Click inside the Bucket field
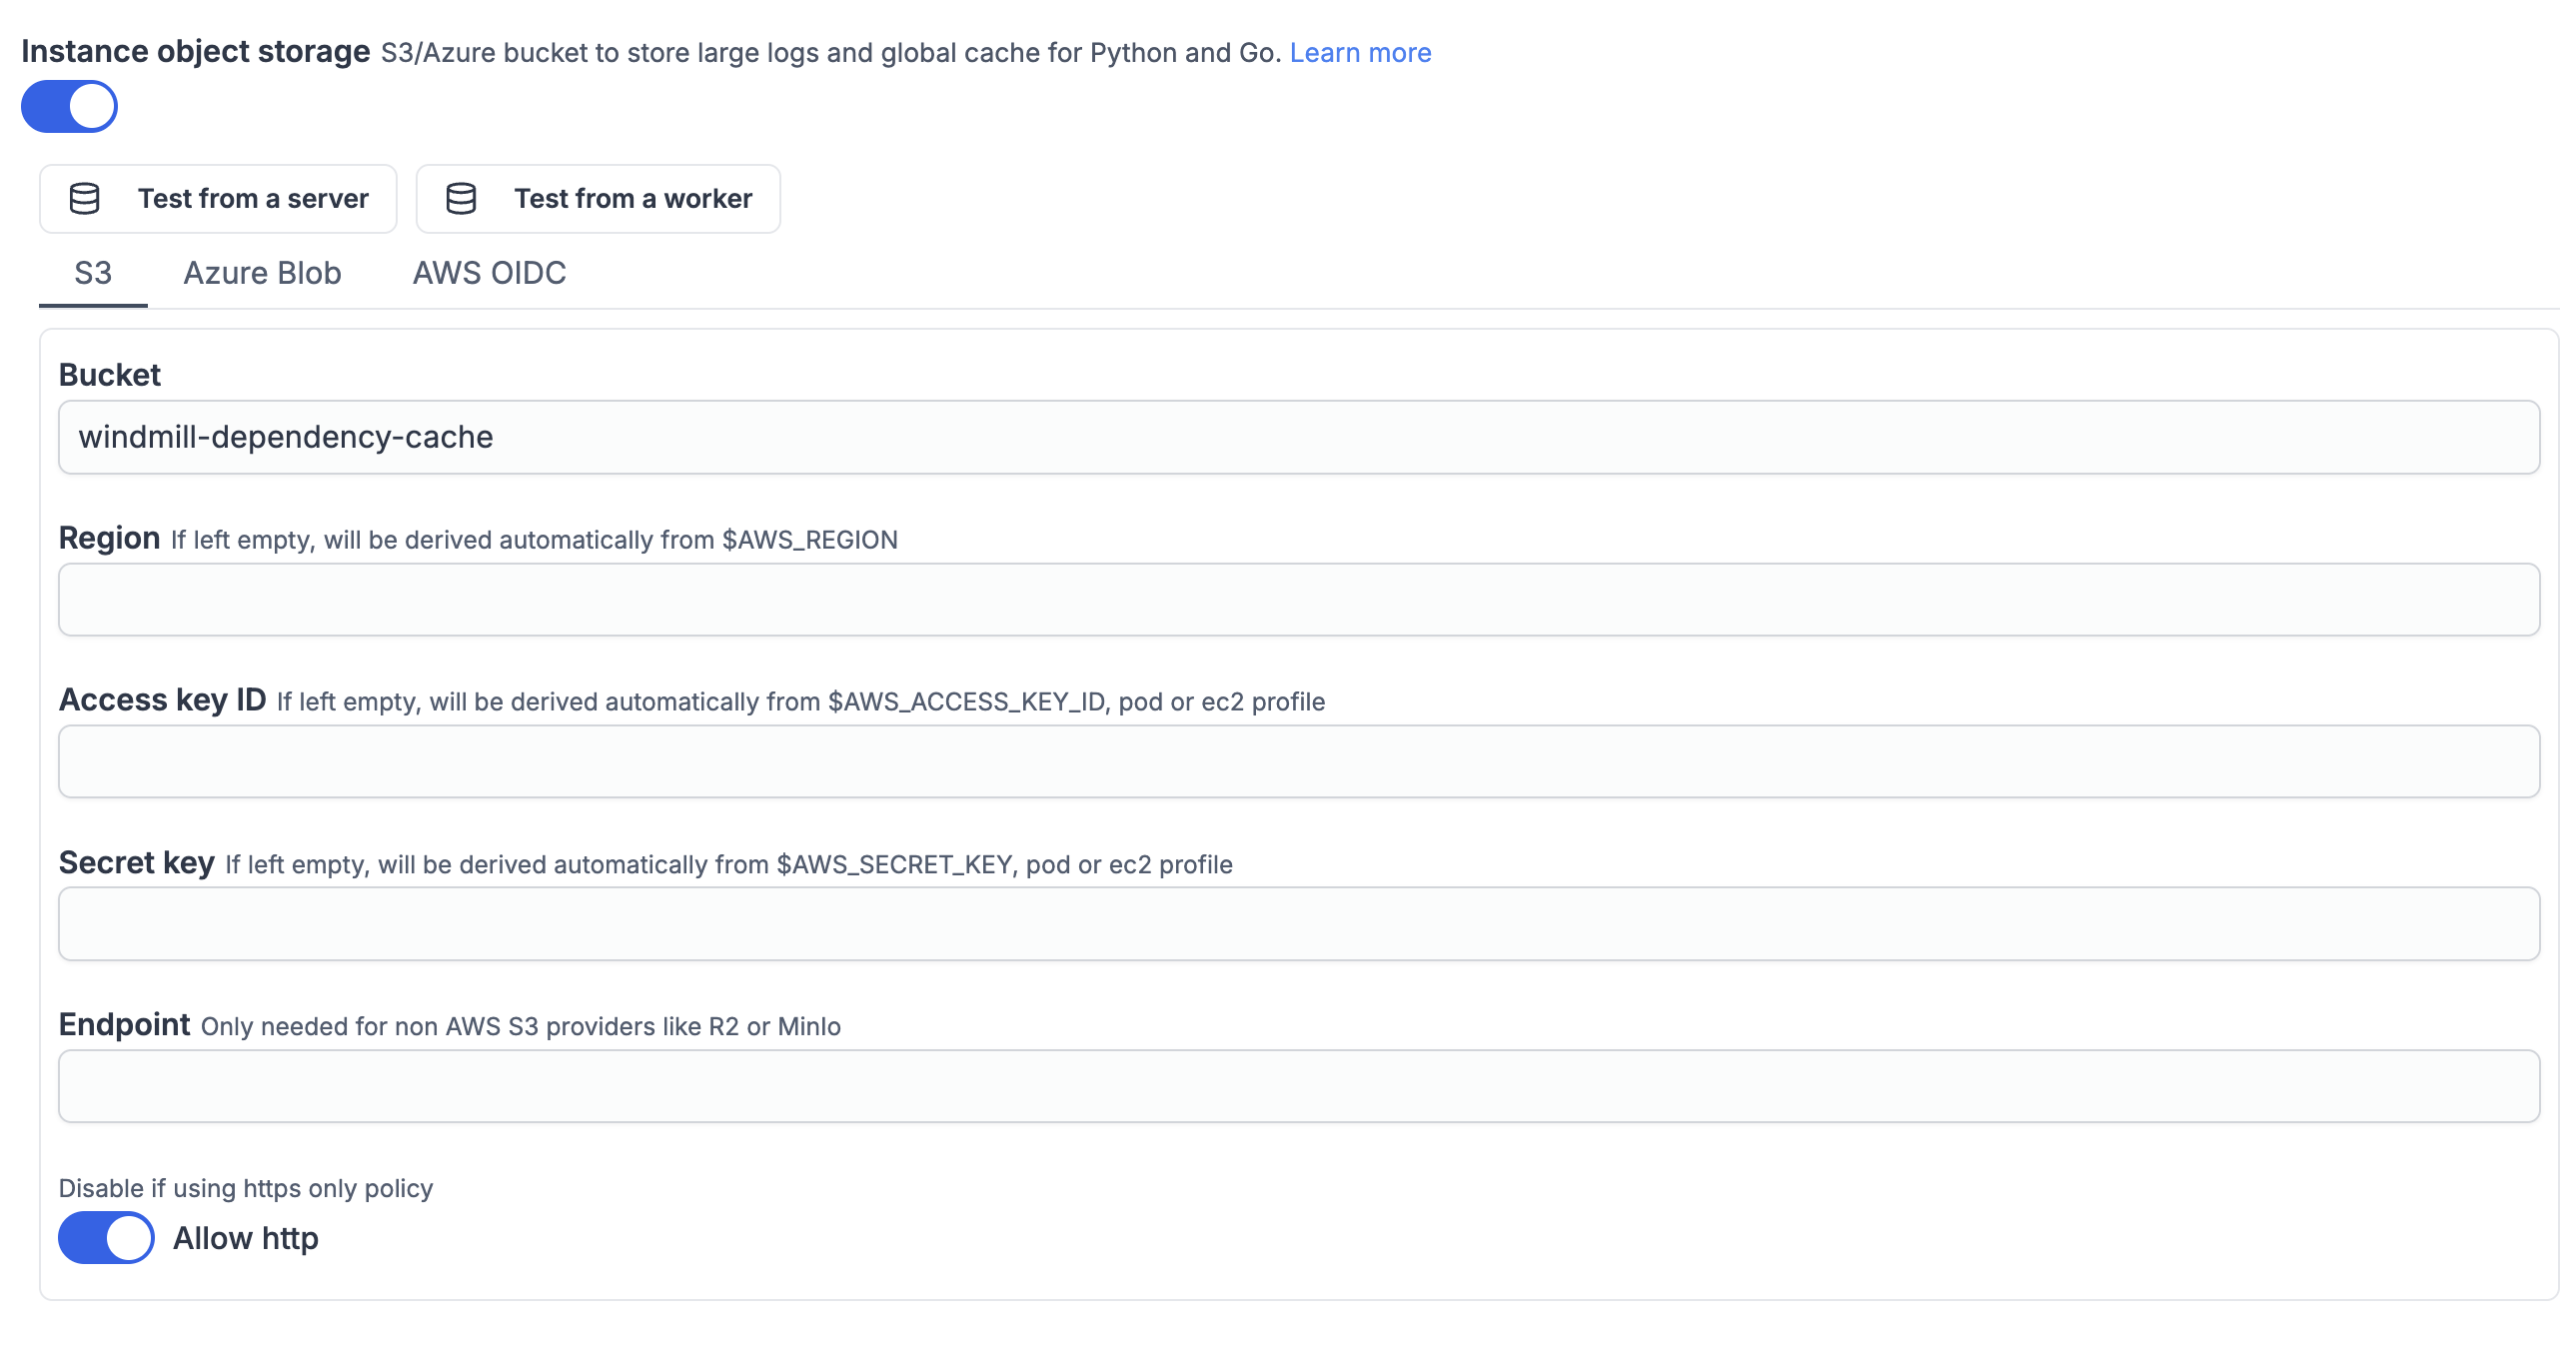This screenshot has width=2576, height=1353. pyautogui.click(x=1290, y=437)
